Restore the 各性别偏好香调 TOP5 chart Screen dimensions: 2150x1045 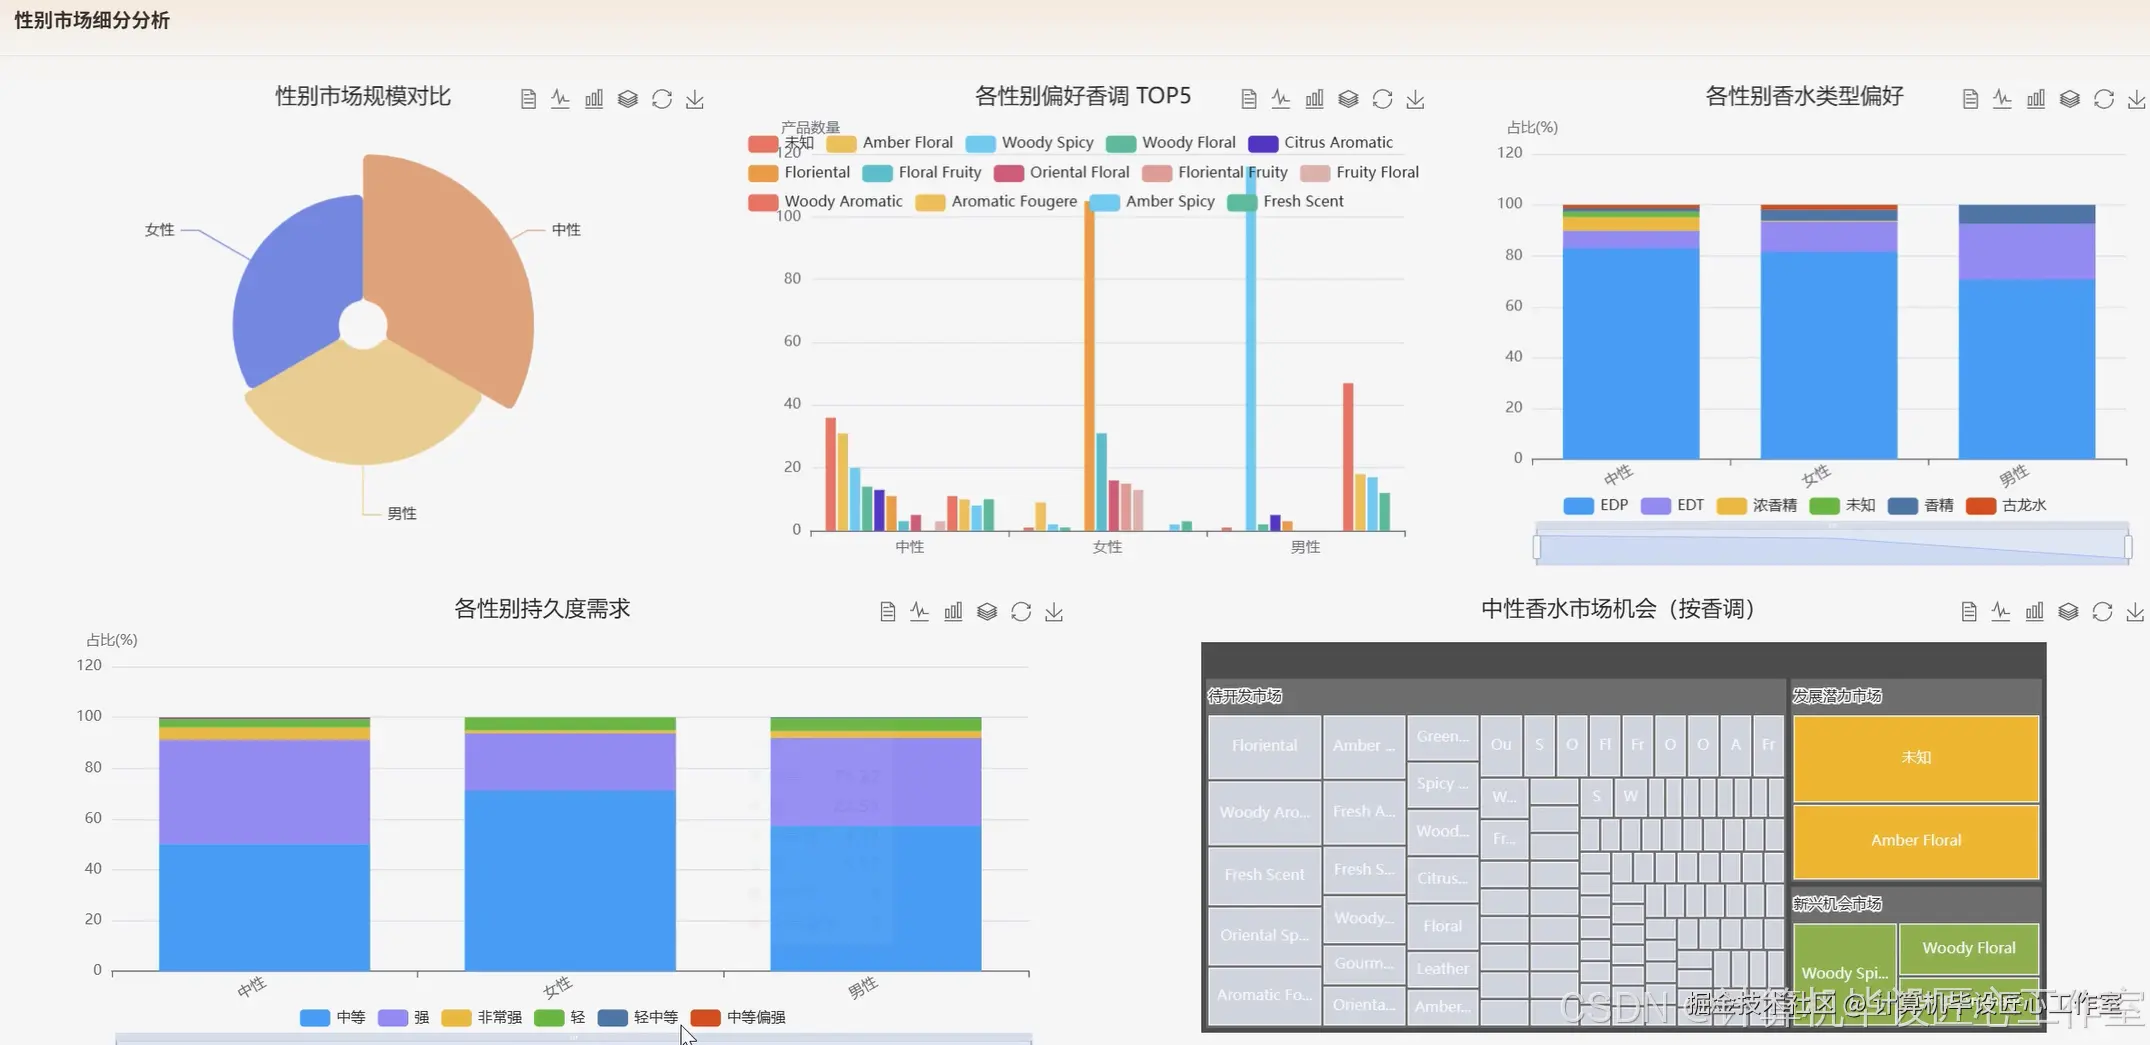pos(1382,99)
